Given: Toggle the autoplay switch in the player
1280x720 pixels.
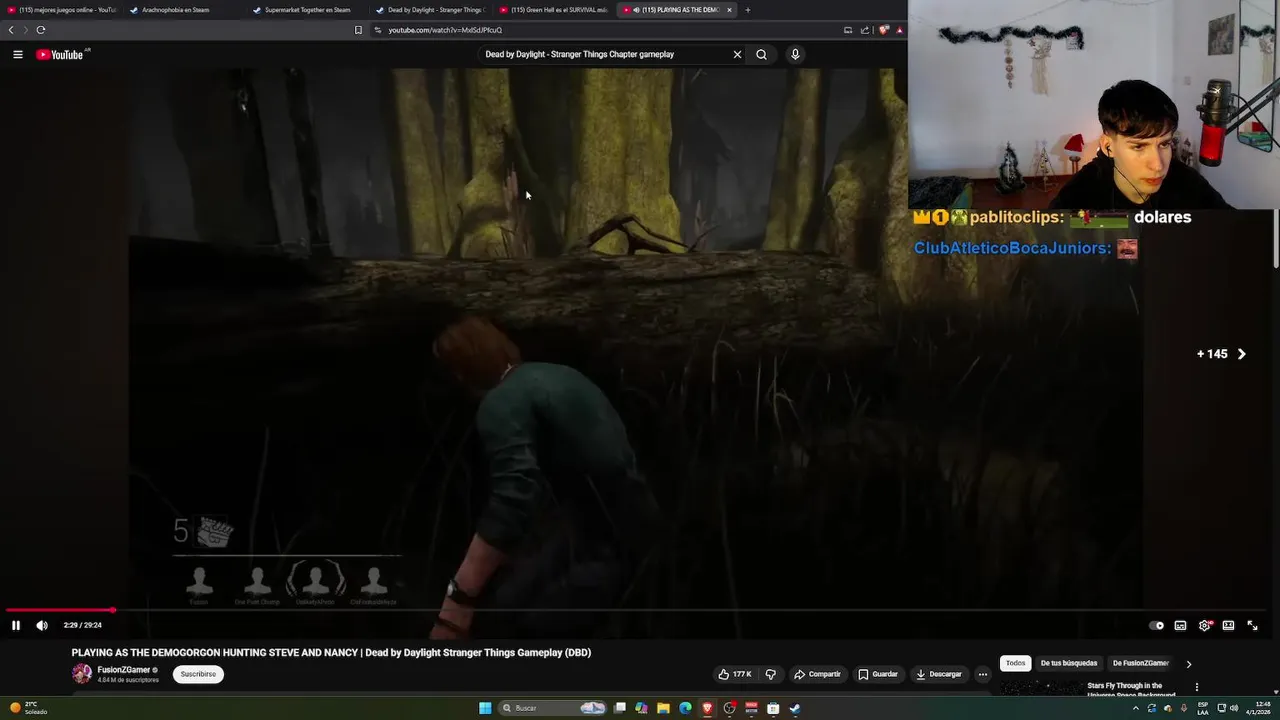Looking at the screenshot, I should (x=1156, y=625).
